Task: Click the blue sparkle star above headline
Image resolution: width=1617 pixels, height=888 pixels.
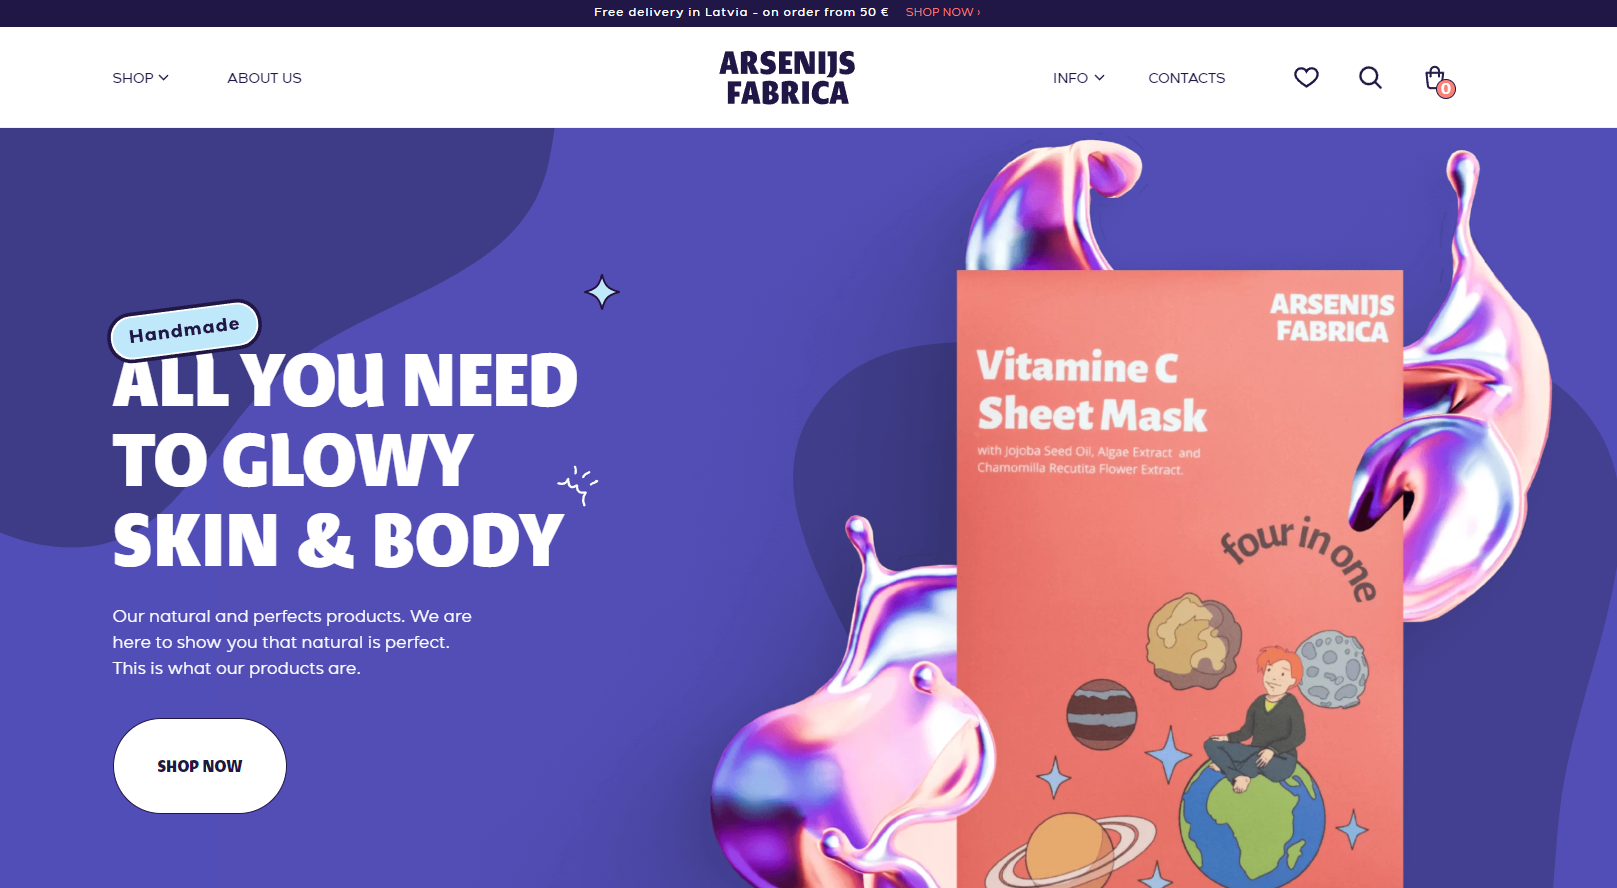Action: [602, 292]
